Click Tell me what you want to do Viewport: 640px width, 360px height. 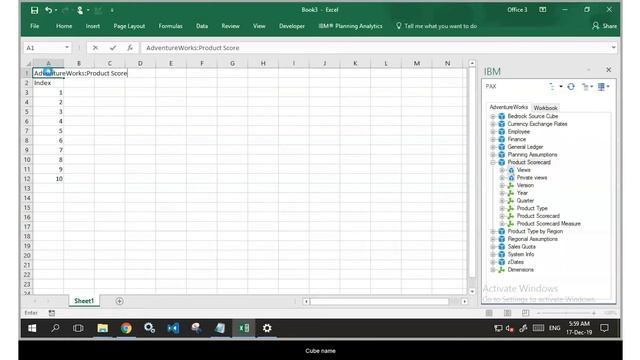click(x=436, y=26)
